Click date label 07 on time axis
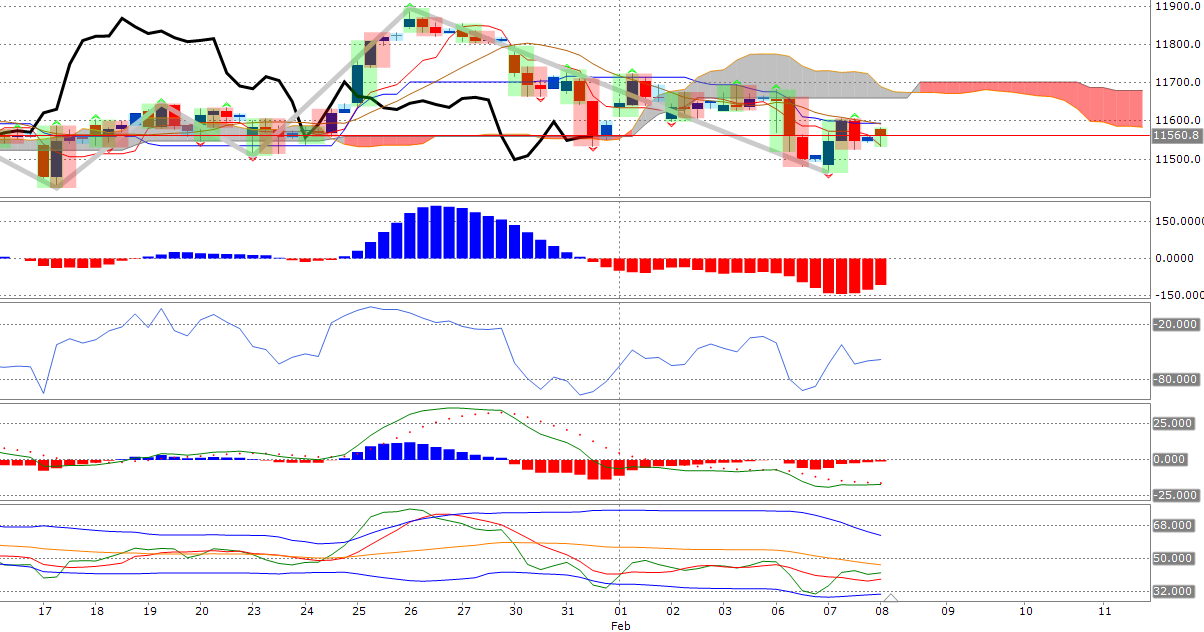The image size is (1204, 632). [x=830, y=610]
